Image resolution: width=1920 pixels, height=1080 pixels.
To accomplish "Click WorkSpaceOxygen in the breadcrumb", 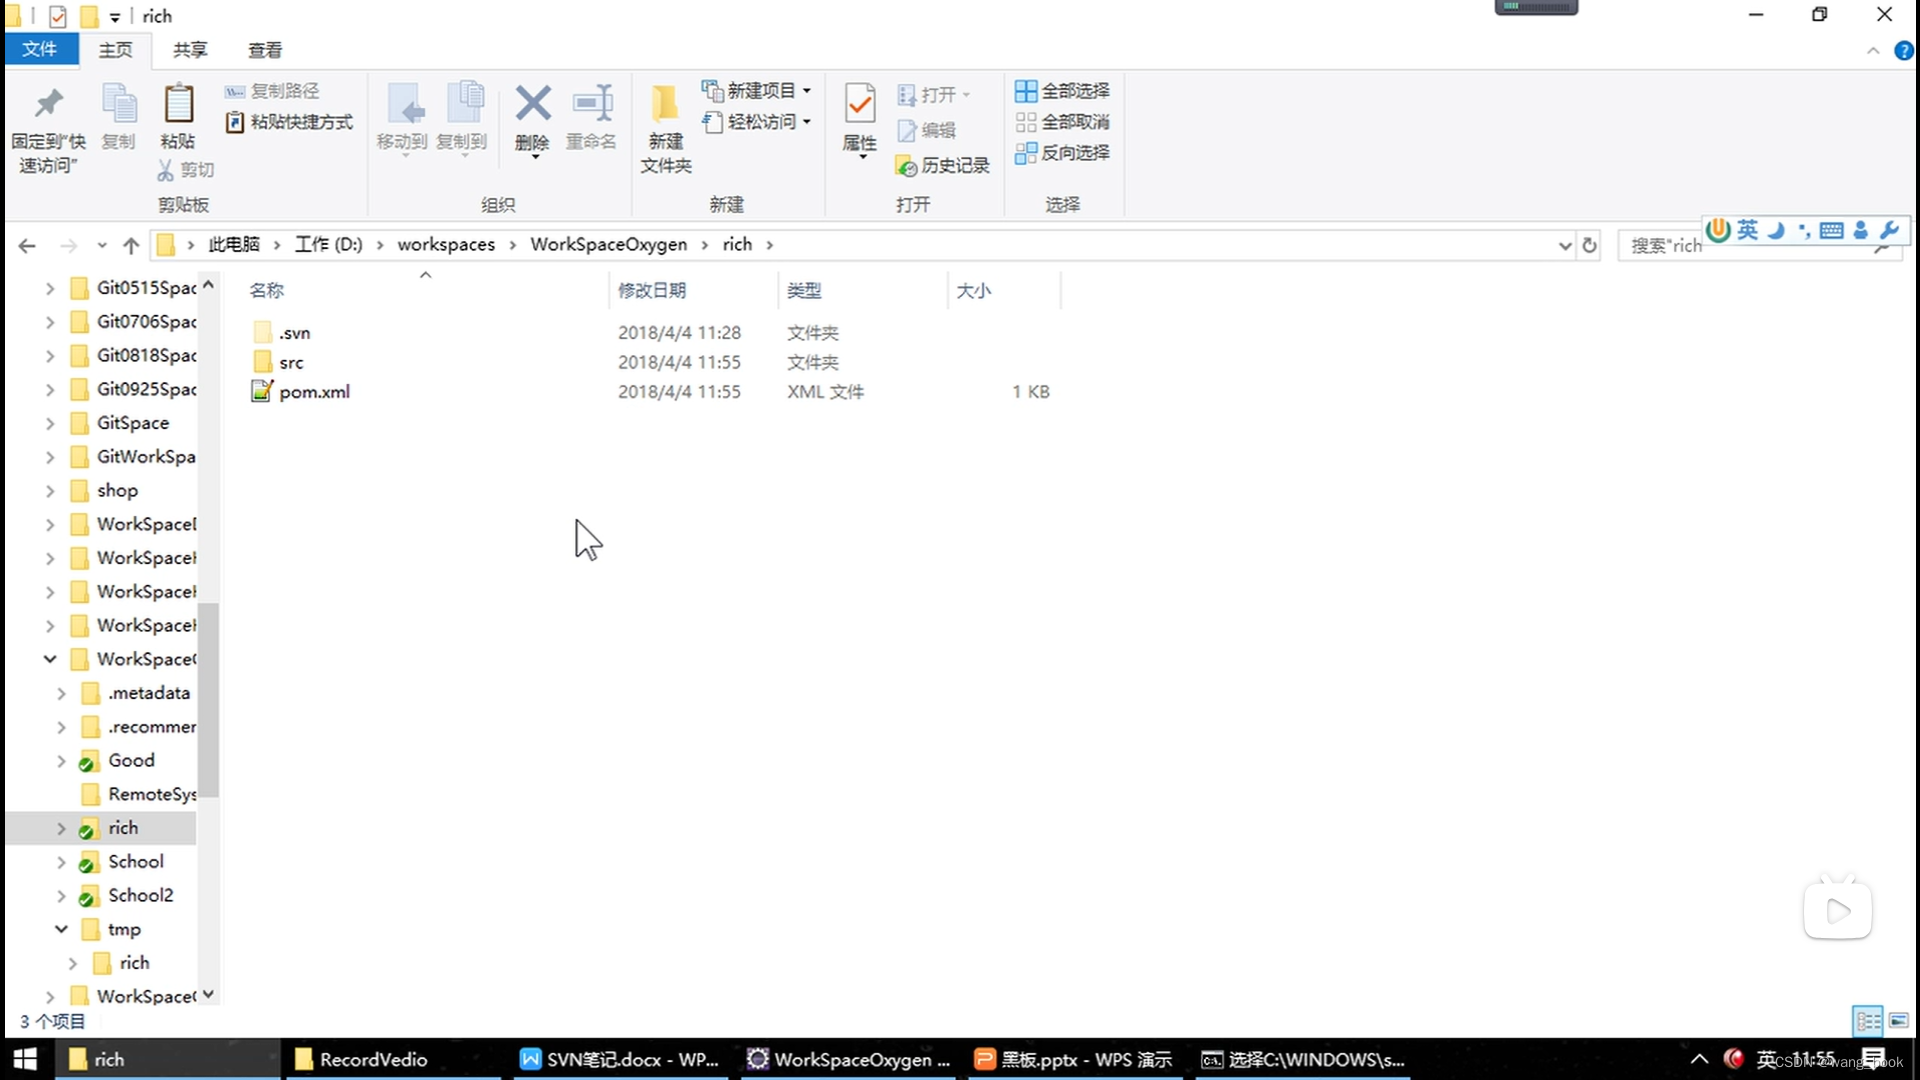I will [608, 245].
